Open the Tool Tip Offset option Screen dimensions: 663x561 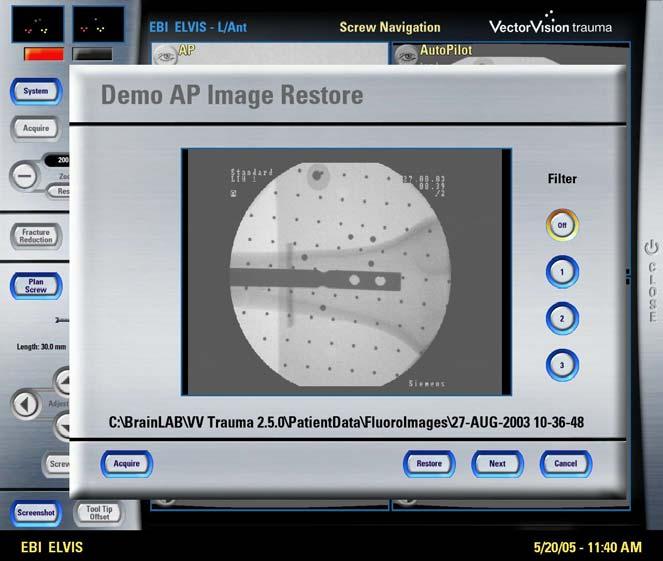point(99,512)
